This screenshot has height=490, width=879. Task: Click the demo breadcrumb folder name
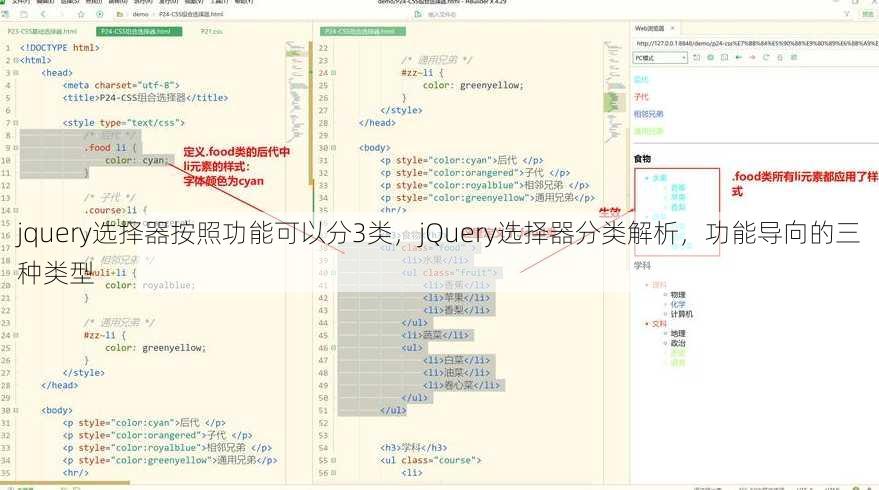(x=141, y=14)
